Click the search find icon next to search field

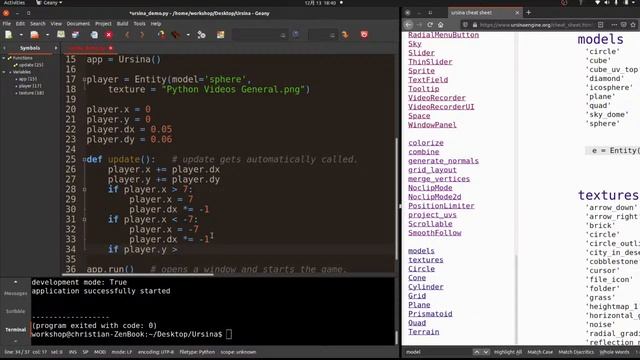[x=296, y=35]
